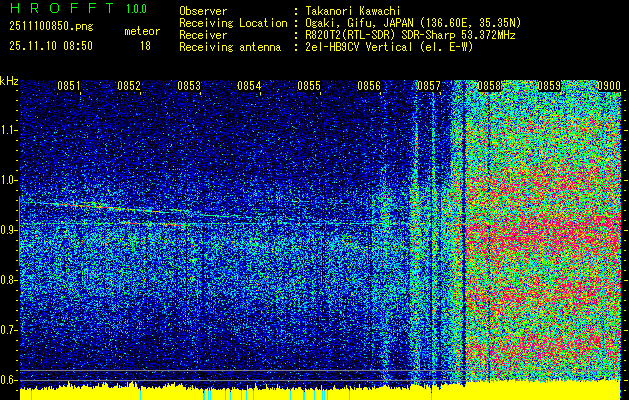Click the HROFFT title text
Viewport: 629px width, 400px height.
pos(62,8)
